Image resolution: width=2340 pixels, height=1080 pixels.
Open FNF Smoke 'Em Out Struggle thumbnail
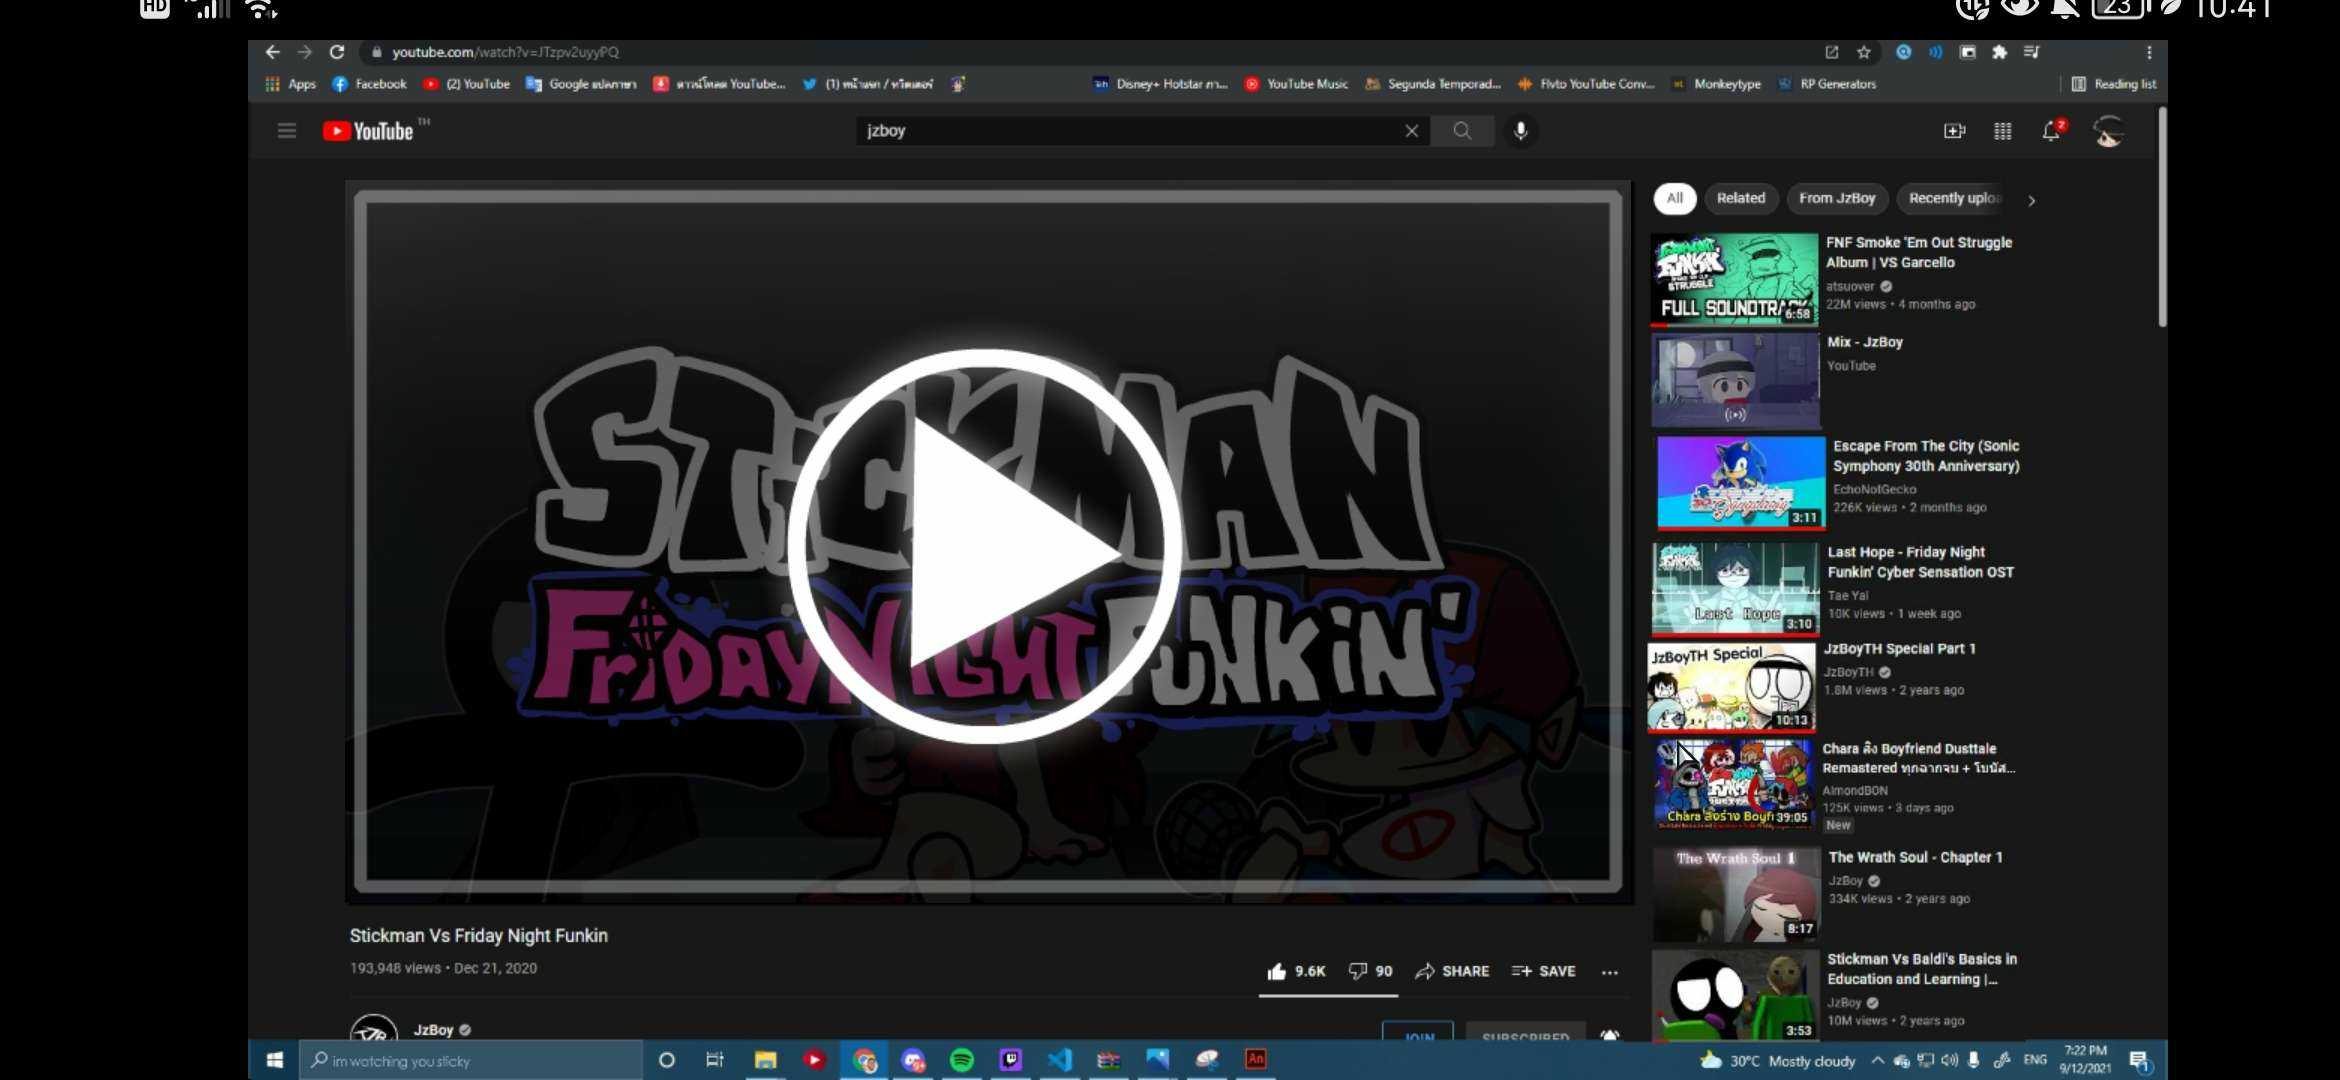point(1734,280)
